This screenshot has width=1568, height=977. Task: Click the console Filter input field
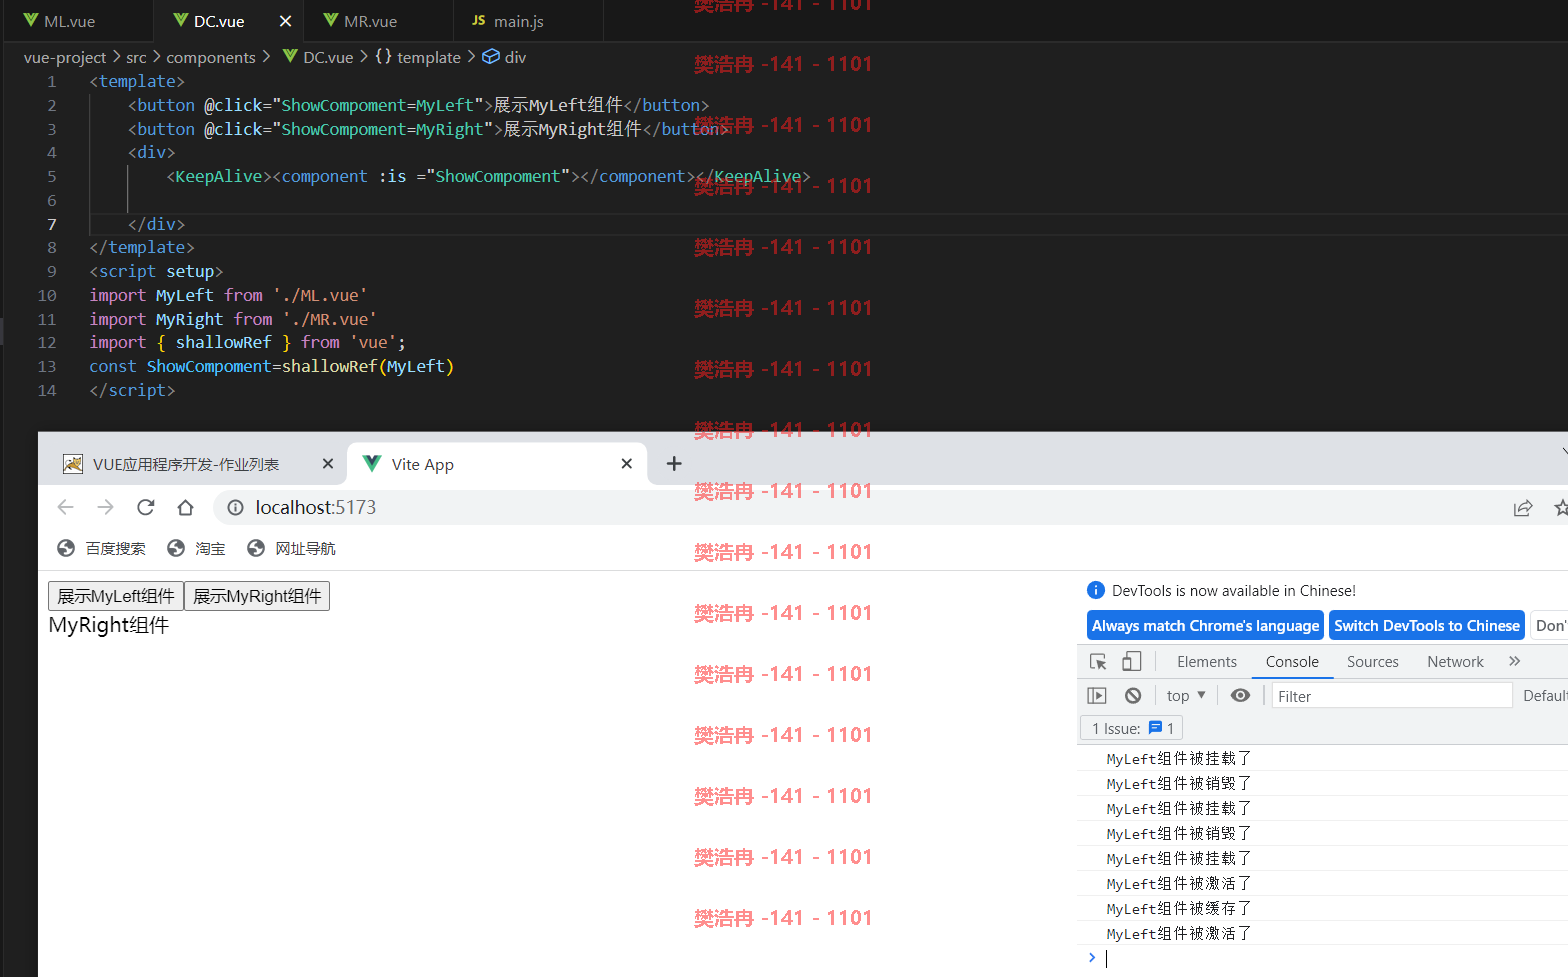tap(1391, 696)
